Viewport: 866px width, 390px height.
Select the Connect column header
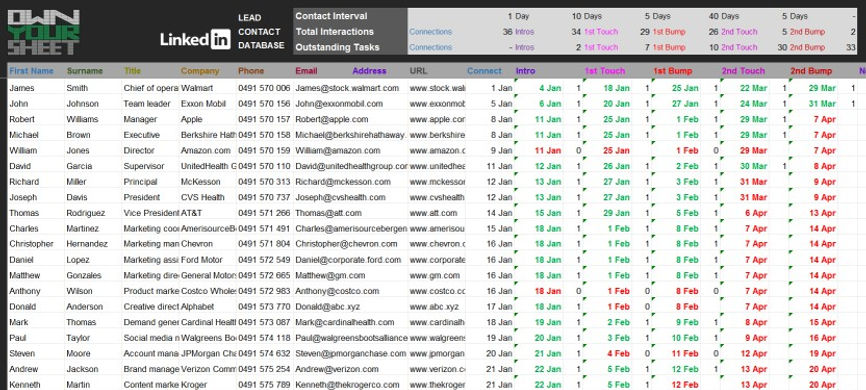click(x=484, y=71)
